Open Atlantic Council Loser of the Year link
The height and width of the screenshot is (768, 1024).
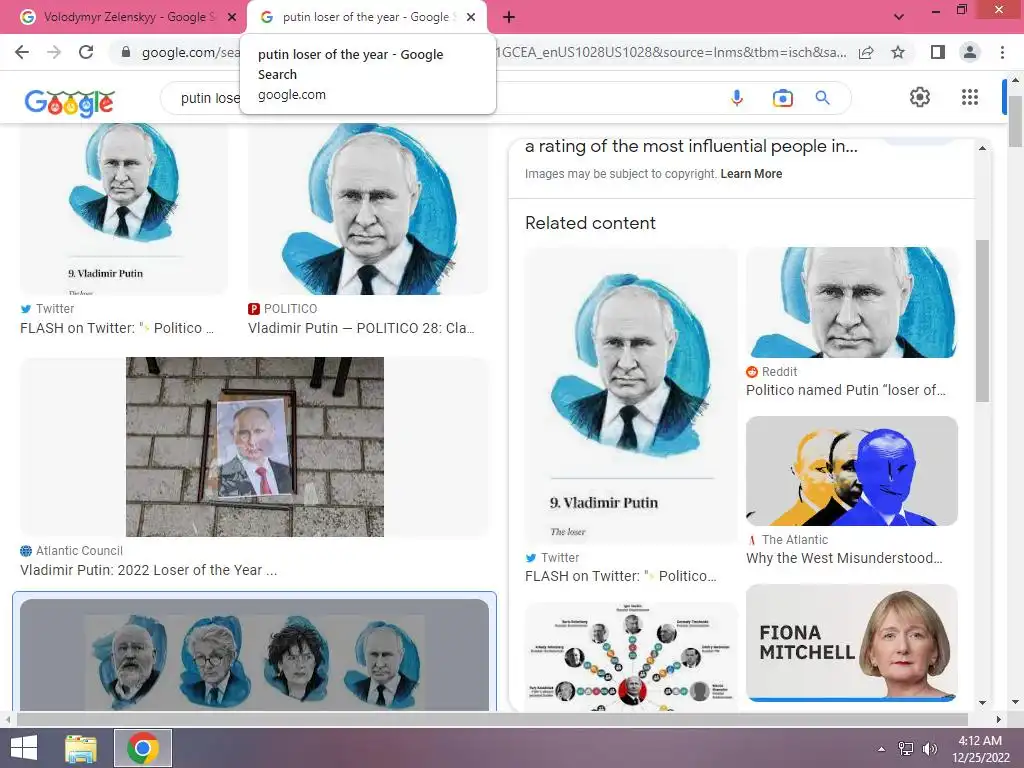point(148,570)
